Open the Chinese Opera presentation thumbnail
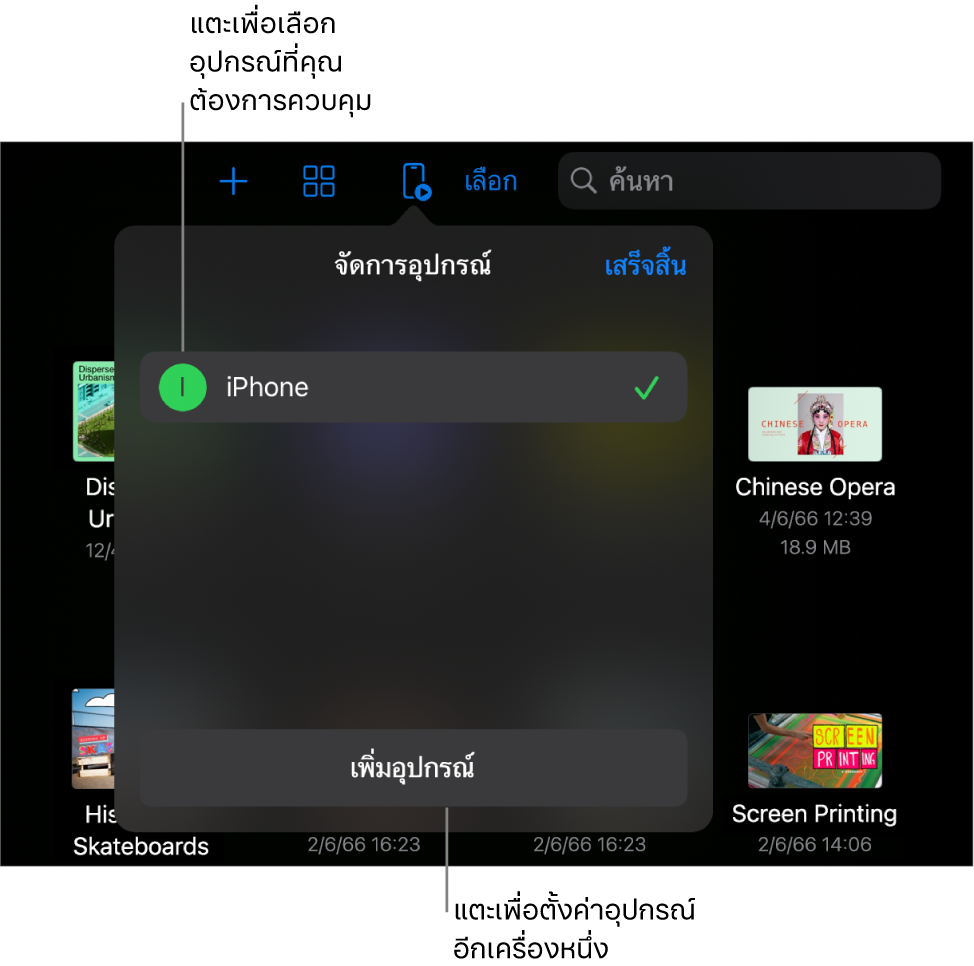This screenshot has height=966, width=974. (x=815, y=424)
